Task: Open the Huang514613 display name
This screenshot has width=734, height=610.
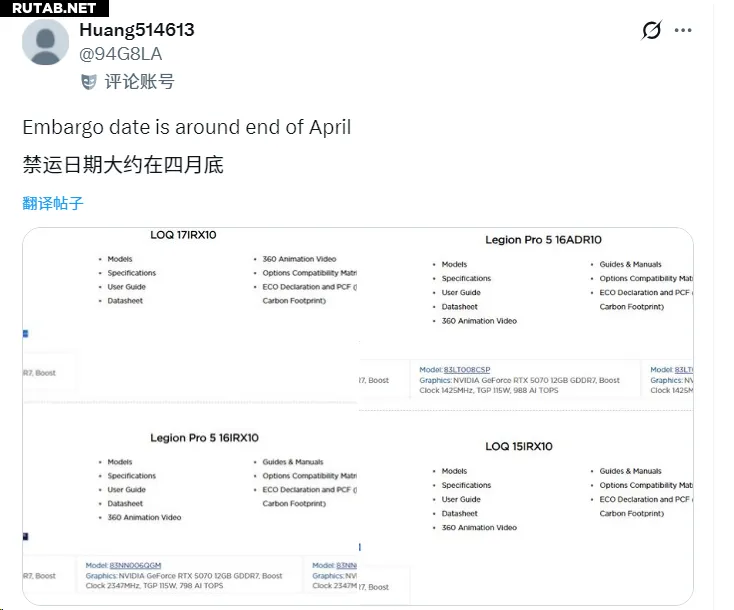Action: (137, 30)
